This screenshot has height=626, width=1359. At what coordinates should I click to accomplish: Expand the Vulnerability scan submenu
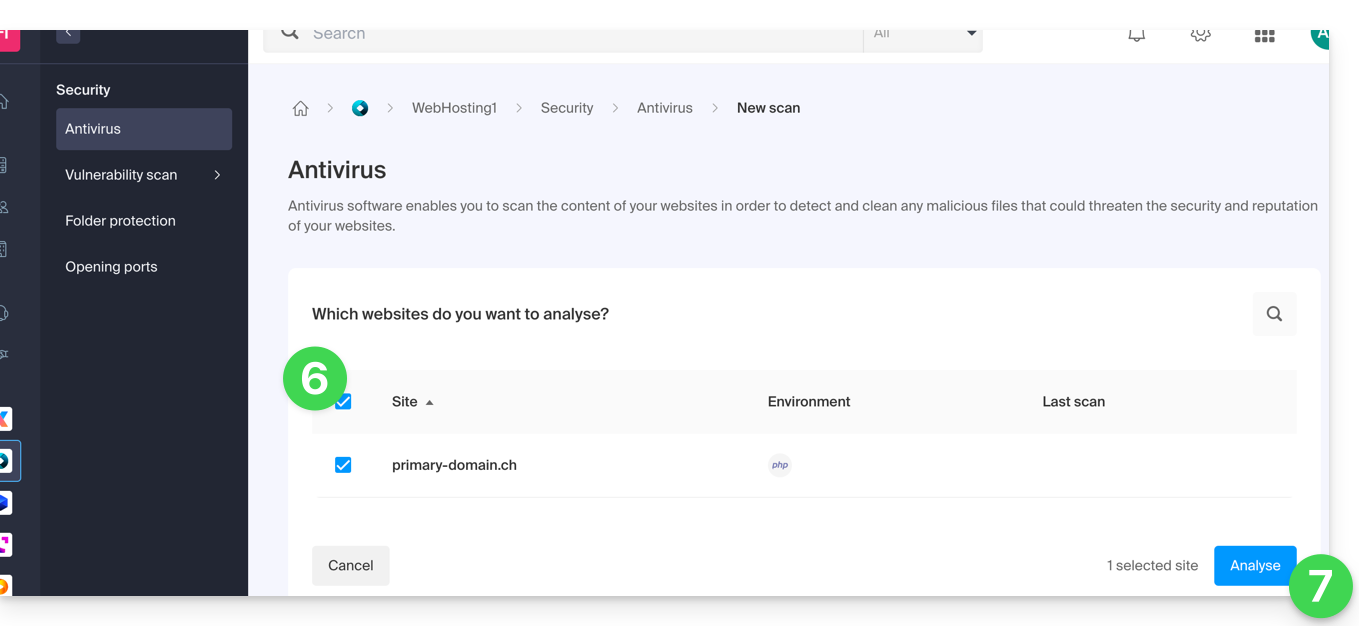click(217, 175)
